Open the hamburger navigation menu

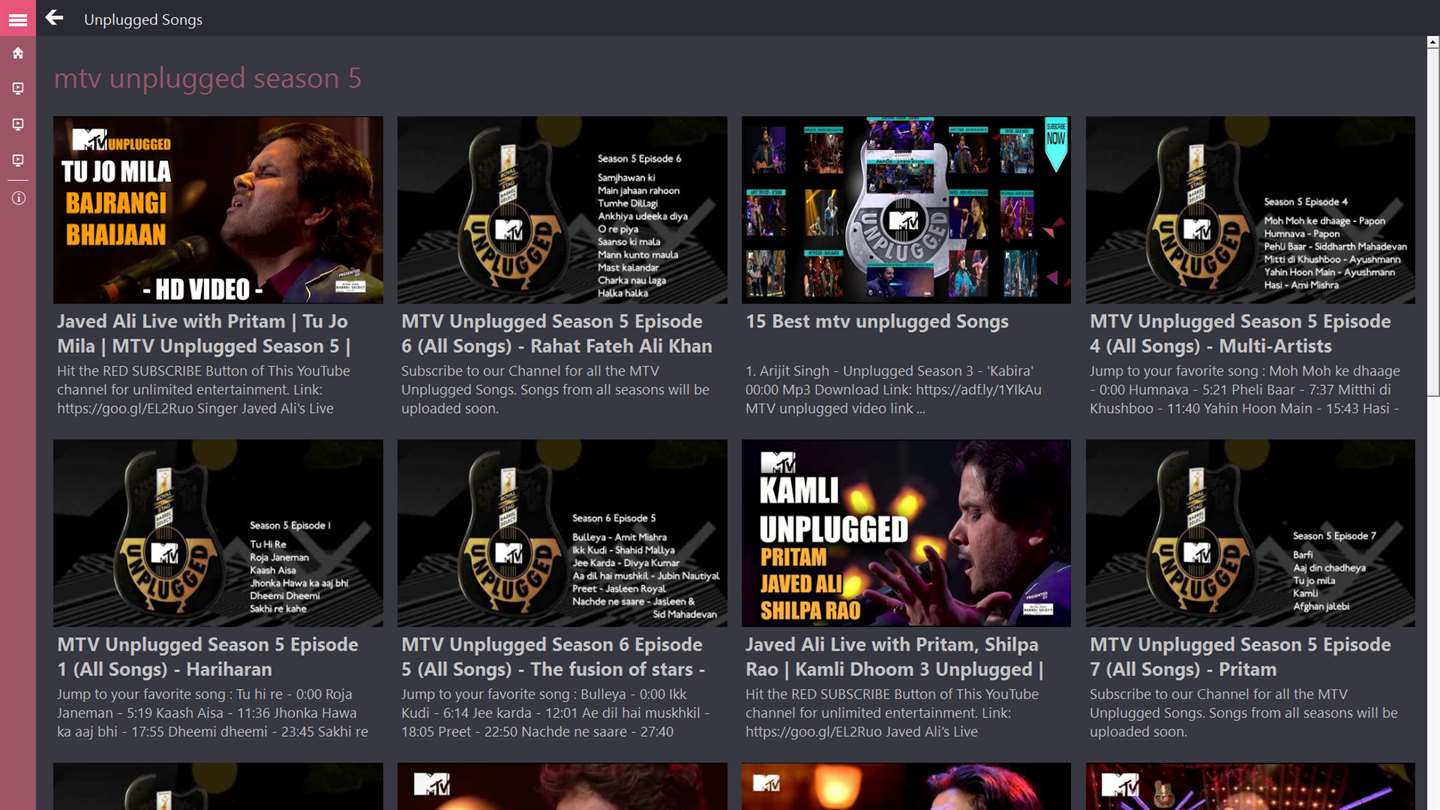point(18,19)
